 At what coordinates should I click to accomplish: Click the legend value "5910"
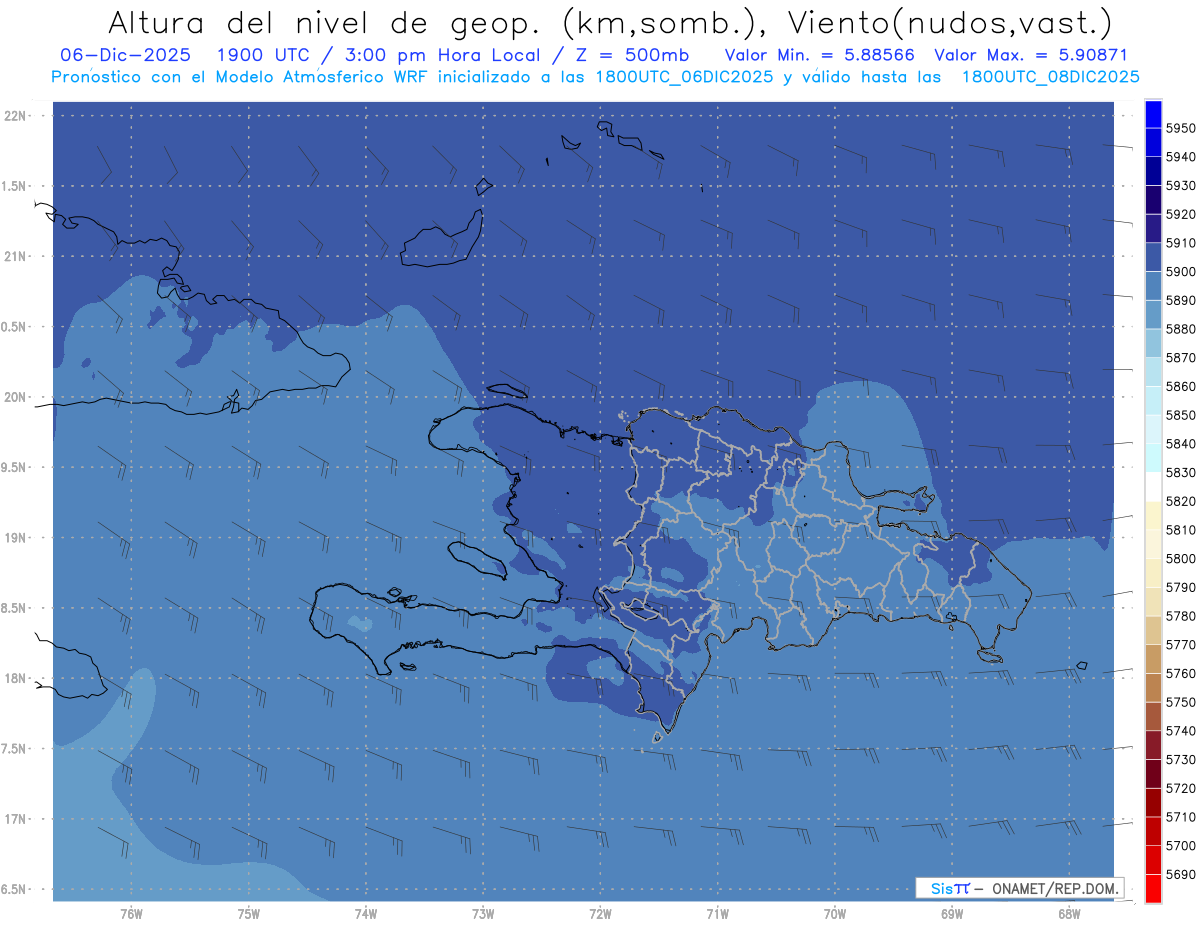1179,243
